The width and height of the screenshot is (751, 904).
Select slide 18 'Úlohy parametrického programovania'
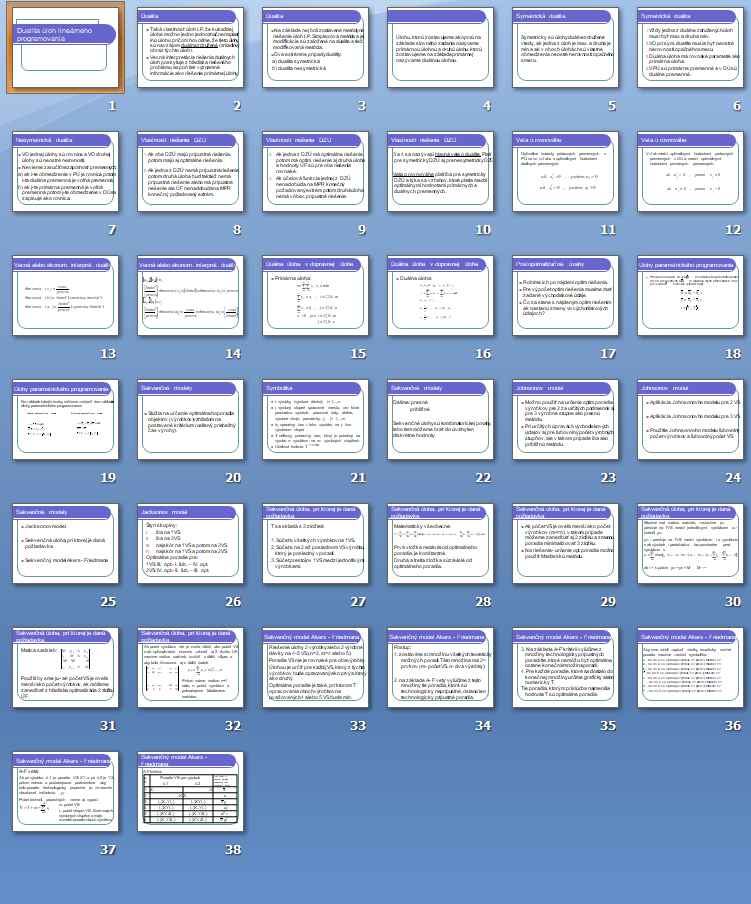coord(689,295)
